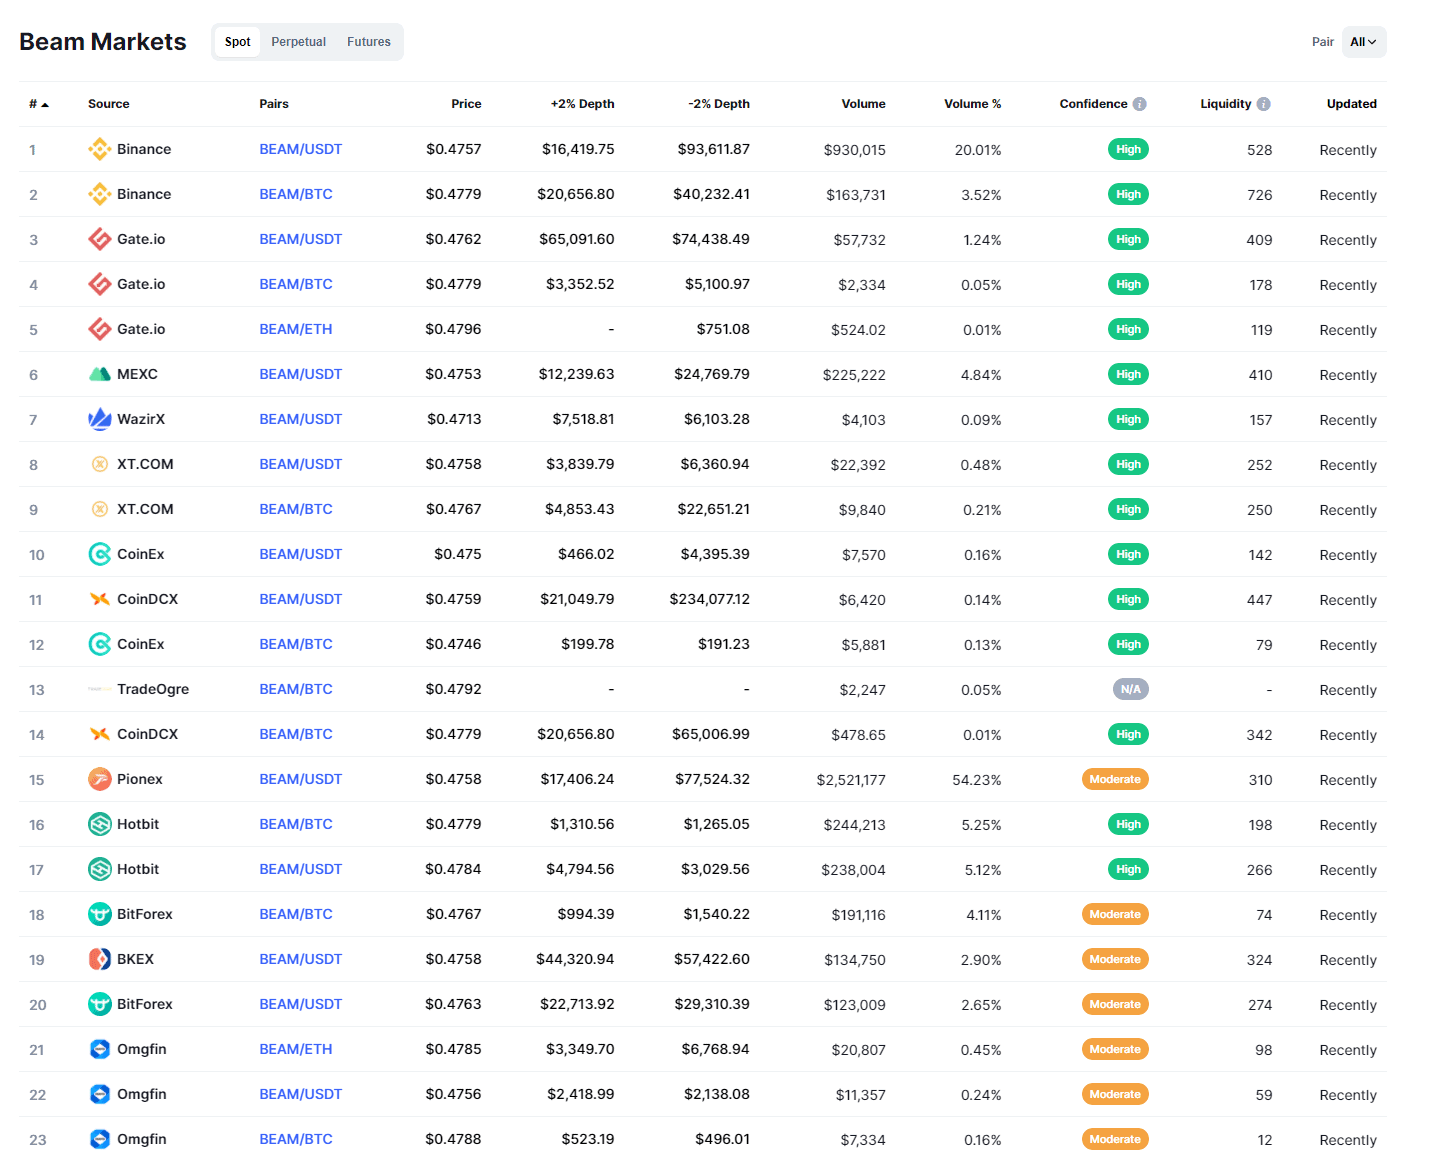The image size is (1429, 1161).
Task: Click the BKEX logo icon
Action: [x=99, y=959]
